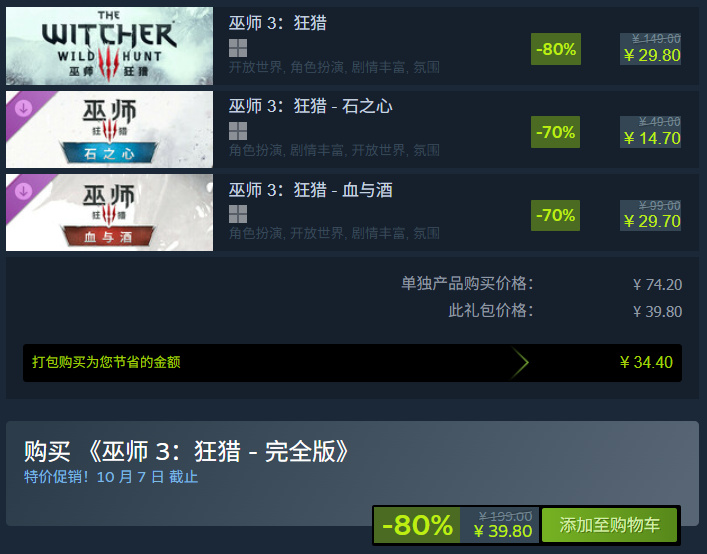Click Windows icon for 石之心 DLC
This screenshot has width=707, height=554.
238,131
